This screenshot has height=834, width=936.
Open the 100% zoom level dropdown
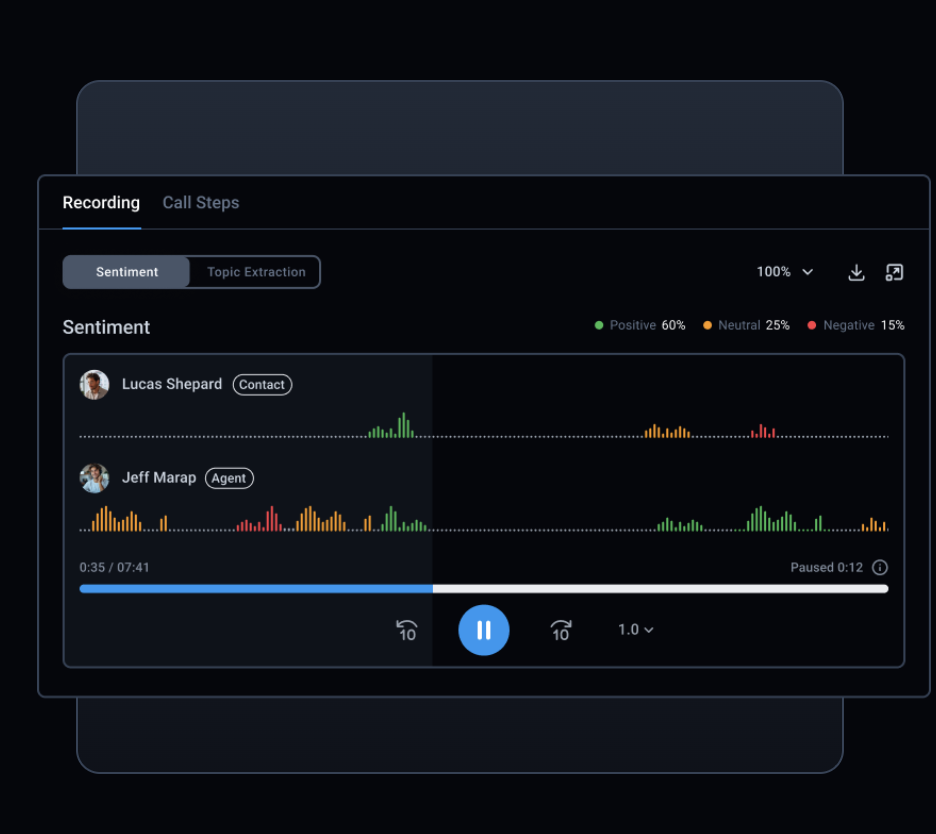coord(785,272)
